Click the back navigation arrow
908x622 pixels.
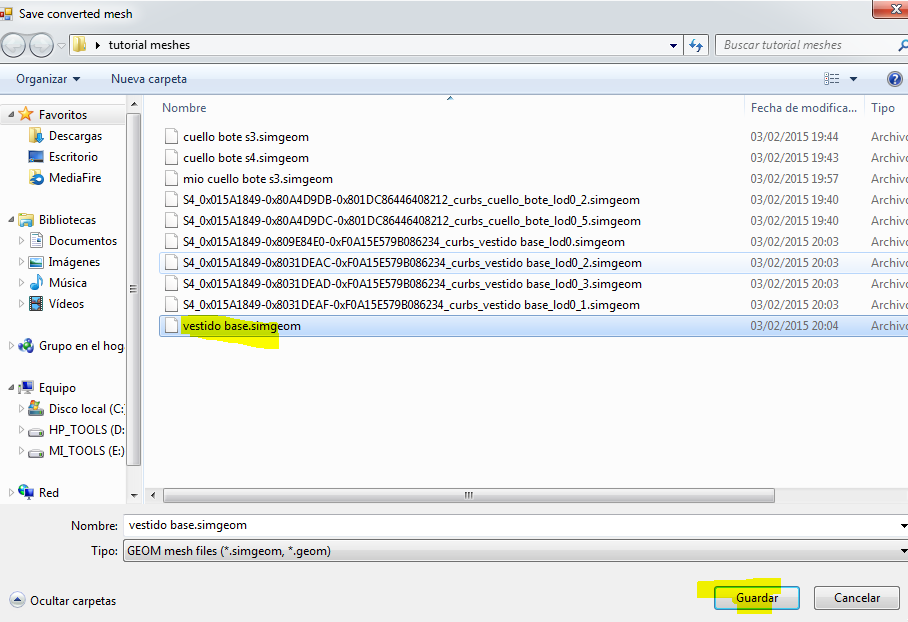[x=14, y=45]
